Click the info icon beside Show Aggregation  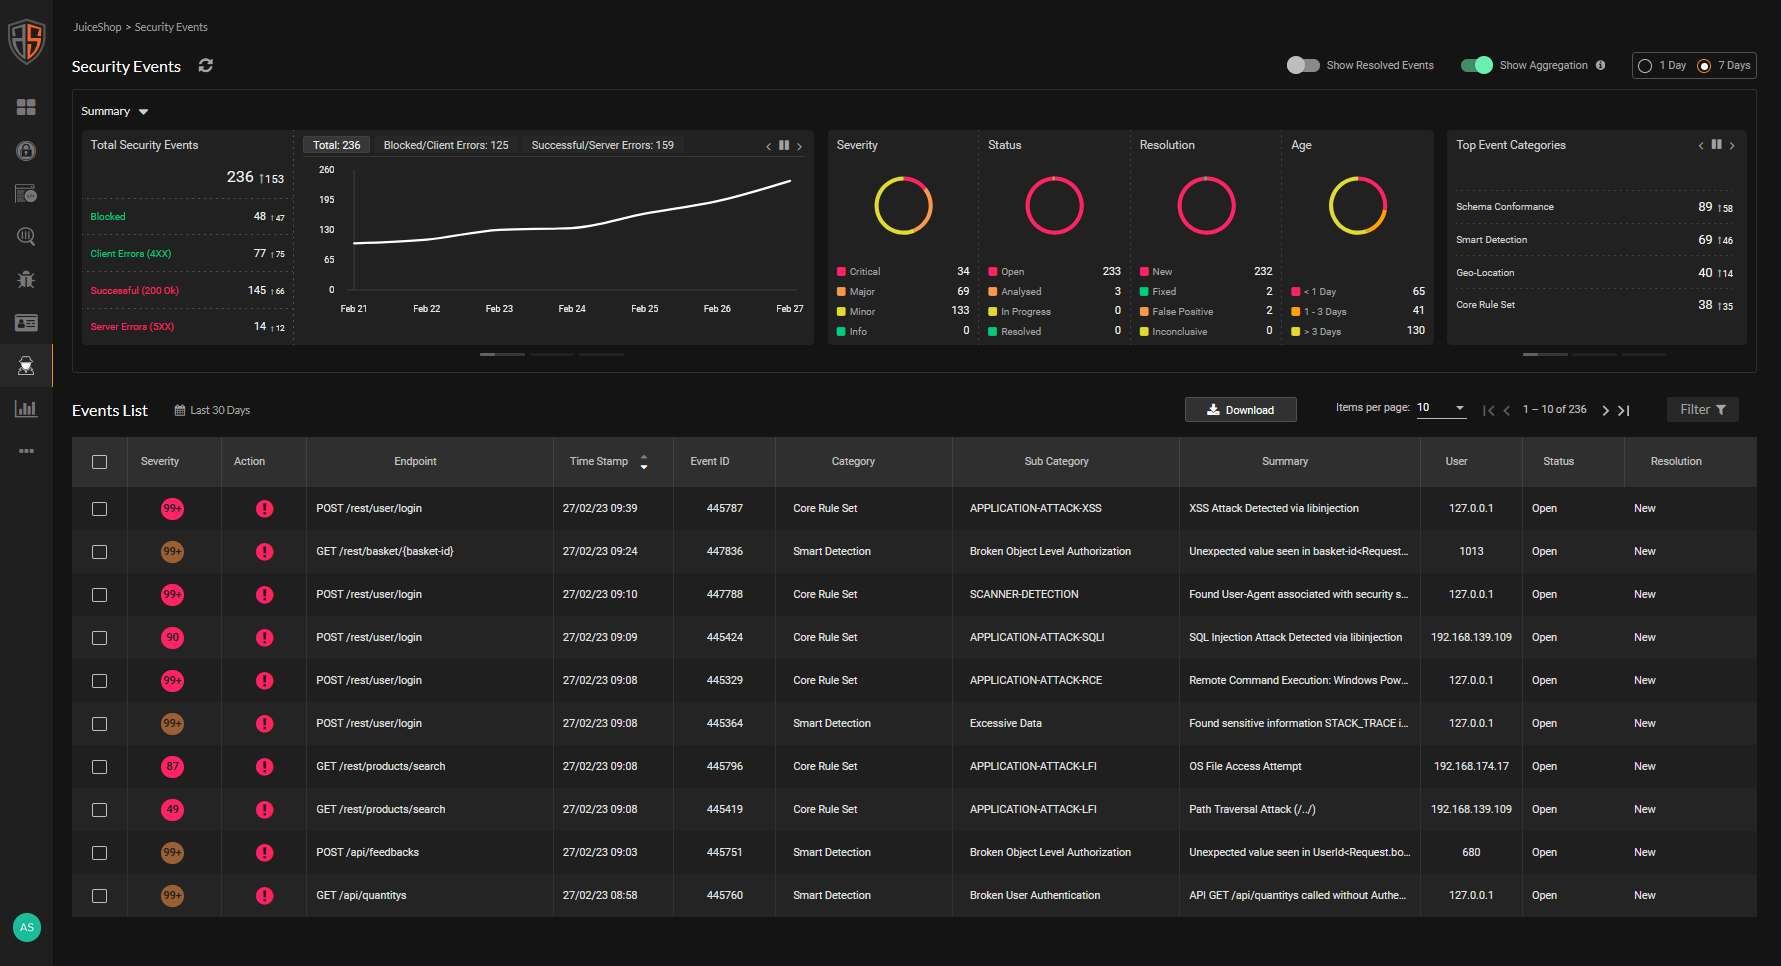[x=1601, y=65]
